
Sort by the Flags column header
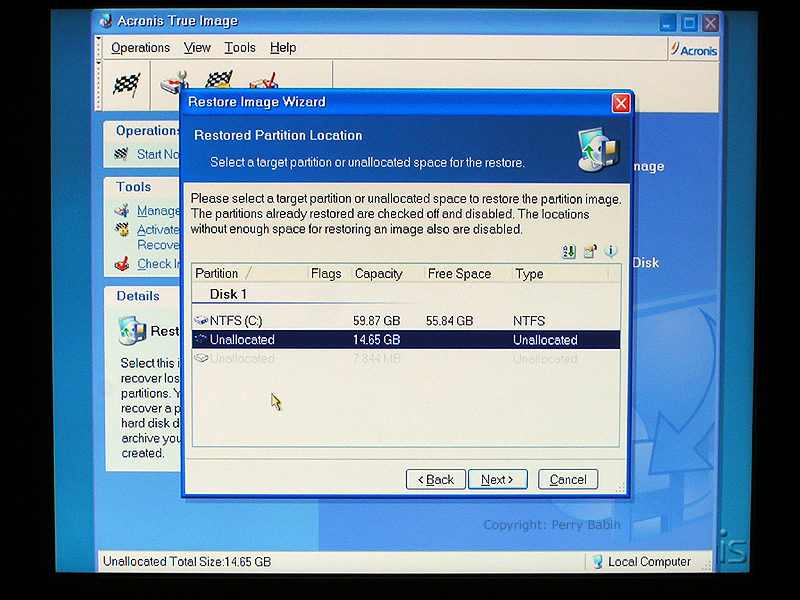[x=330, y=273]
